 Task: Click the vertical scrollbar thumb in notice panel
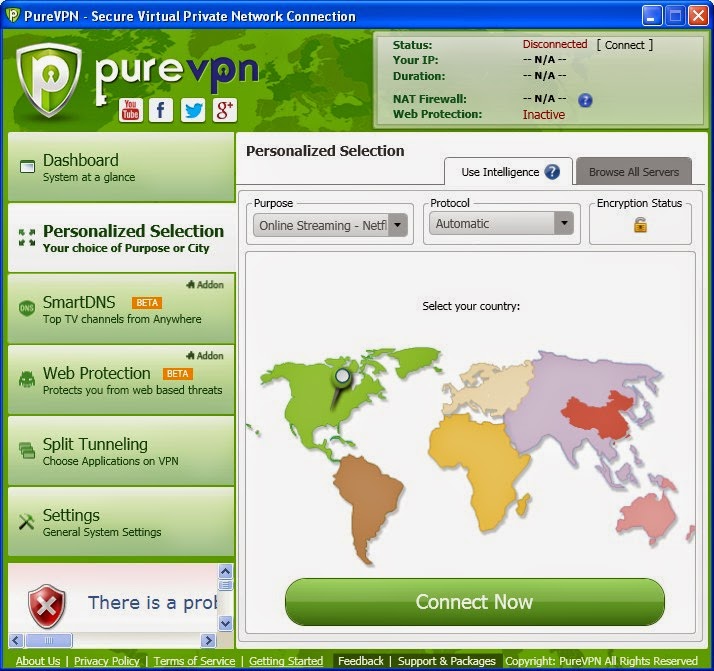(225, 585)
